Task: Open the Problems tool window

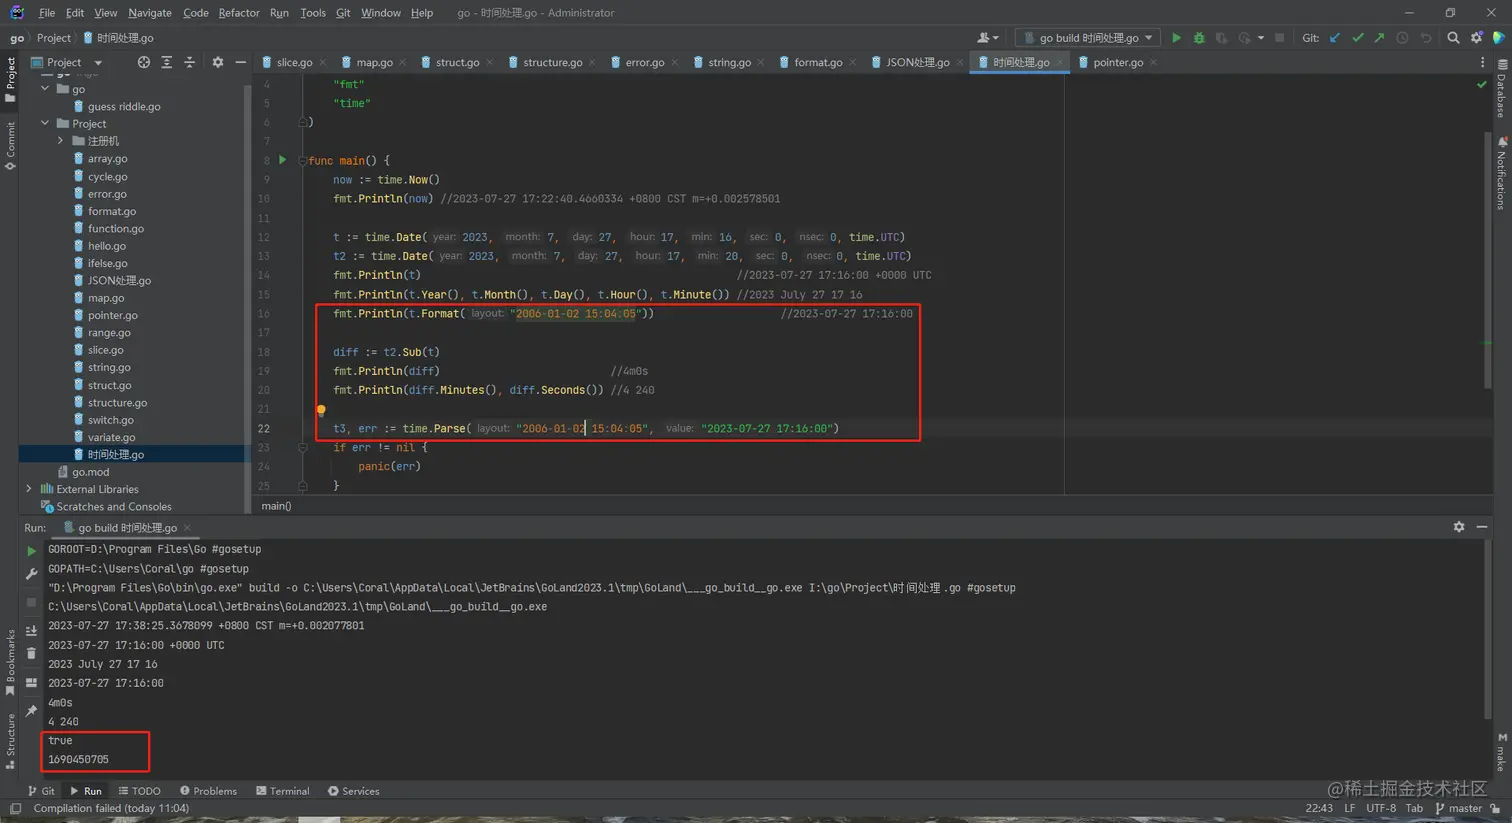Action: pos(208,791)
